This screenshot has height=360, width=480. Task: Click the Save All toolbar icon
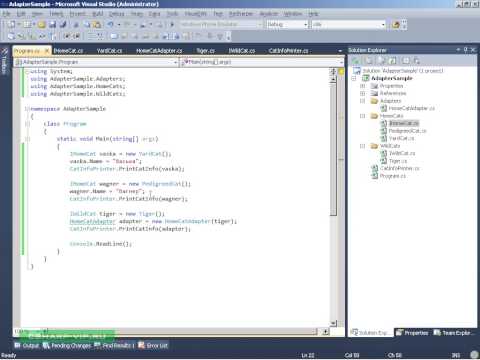[63, 25]
